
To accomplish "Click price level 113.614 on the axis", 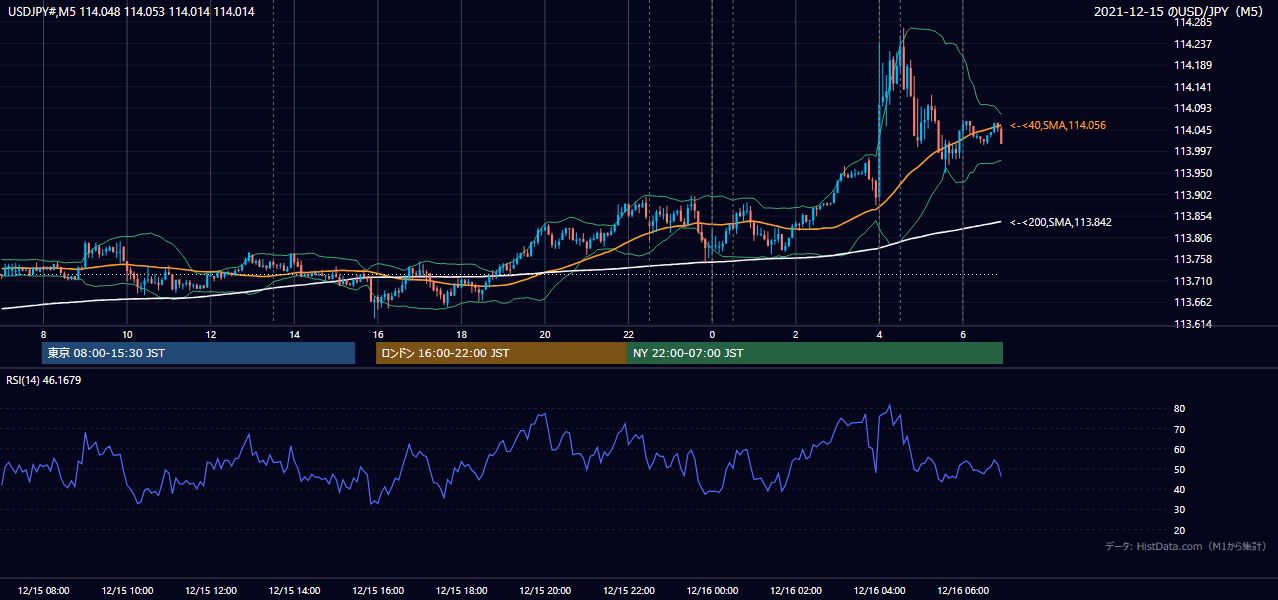I will tap(1193, 324).
